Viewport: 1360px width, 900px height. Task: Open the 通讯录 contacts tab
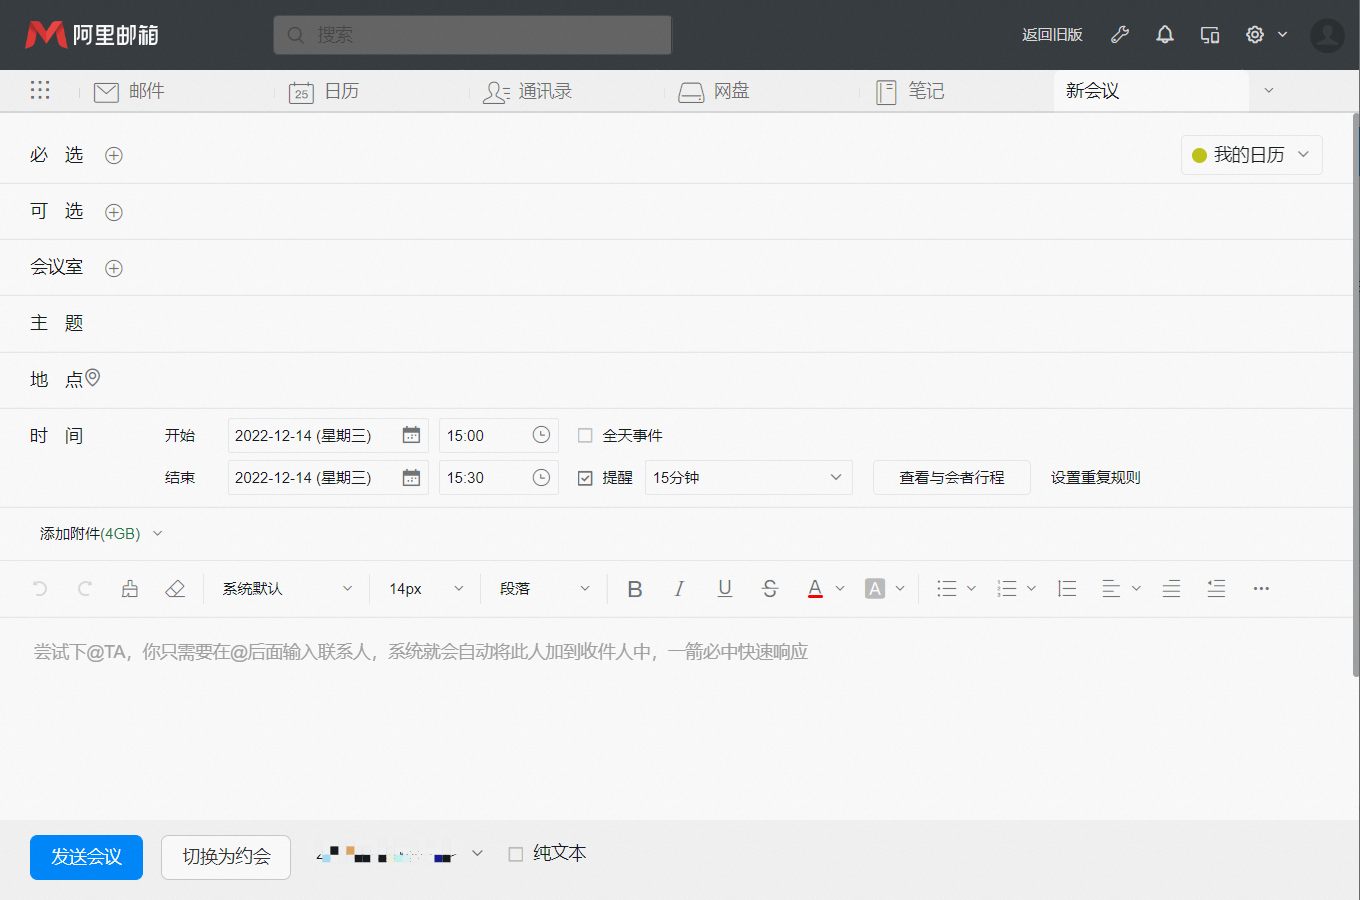tap(527, 92)
